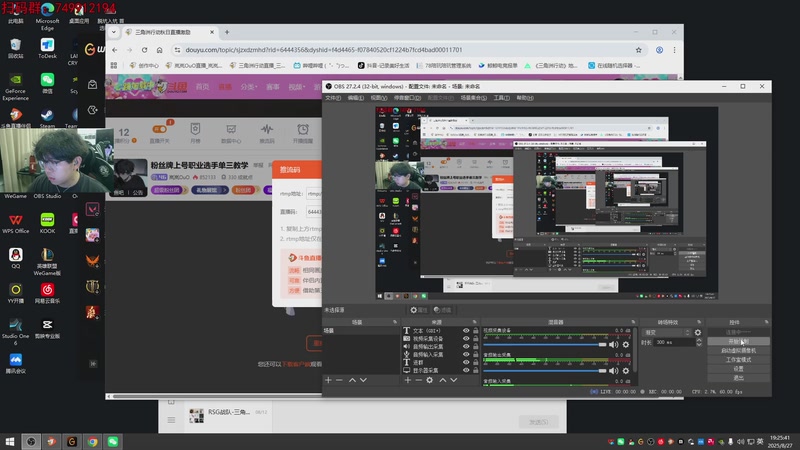This screenshot has width=800, height=450.
Task: Remove selected source with minus icon
Action: pyautogui.click(x=418, y=380)
